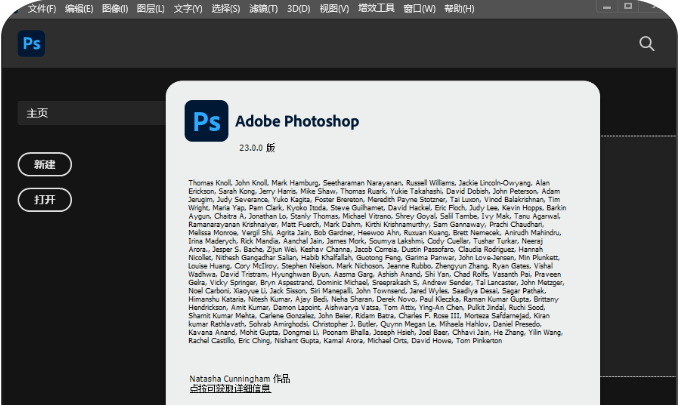Open the 选择(S) menu
The height and width of the screenshot is (405, 678).
pos(224,9)
